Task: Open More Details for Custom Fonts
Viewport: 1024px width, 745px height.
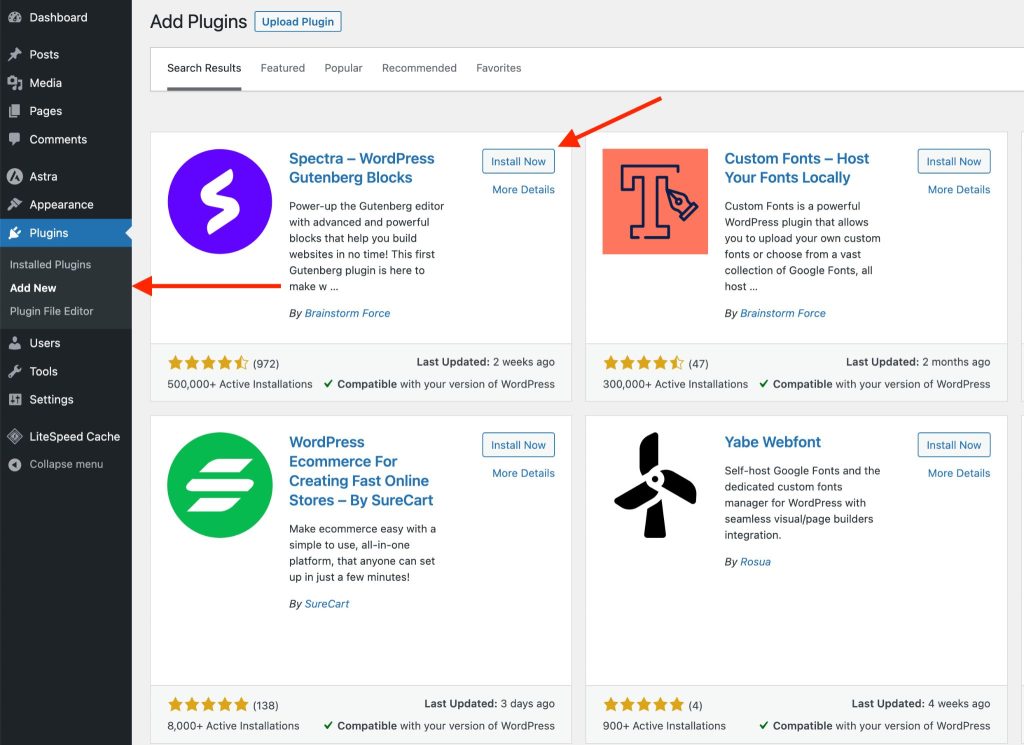Action: [958, 190]
